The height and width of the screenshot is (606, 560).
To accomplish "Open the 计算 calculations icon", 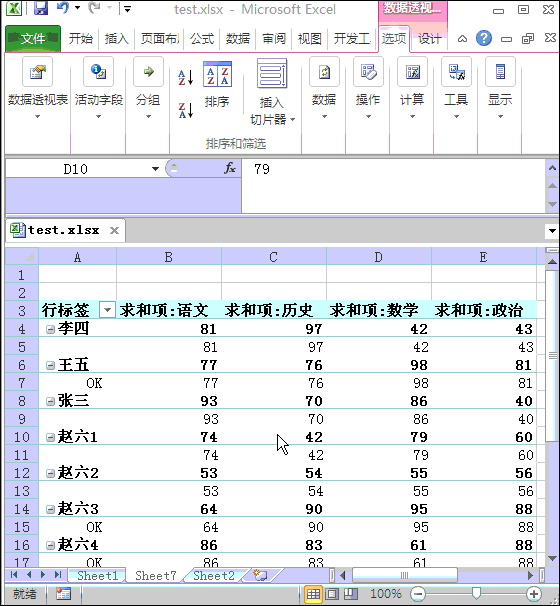I will click(412, 72).
